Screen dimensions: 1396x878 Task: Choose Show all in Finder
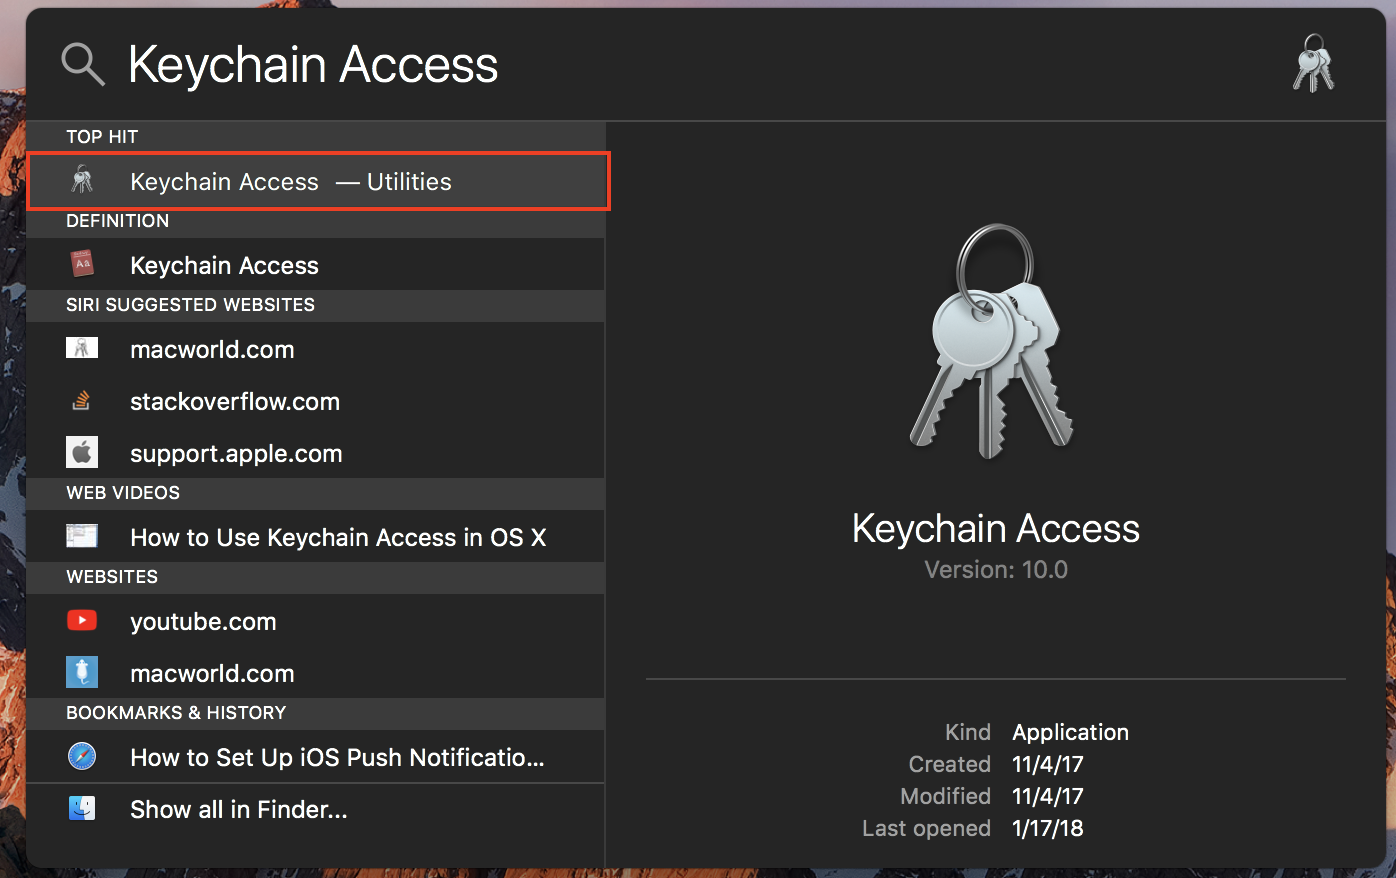click(239, 810)
